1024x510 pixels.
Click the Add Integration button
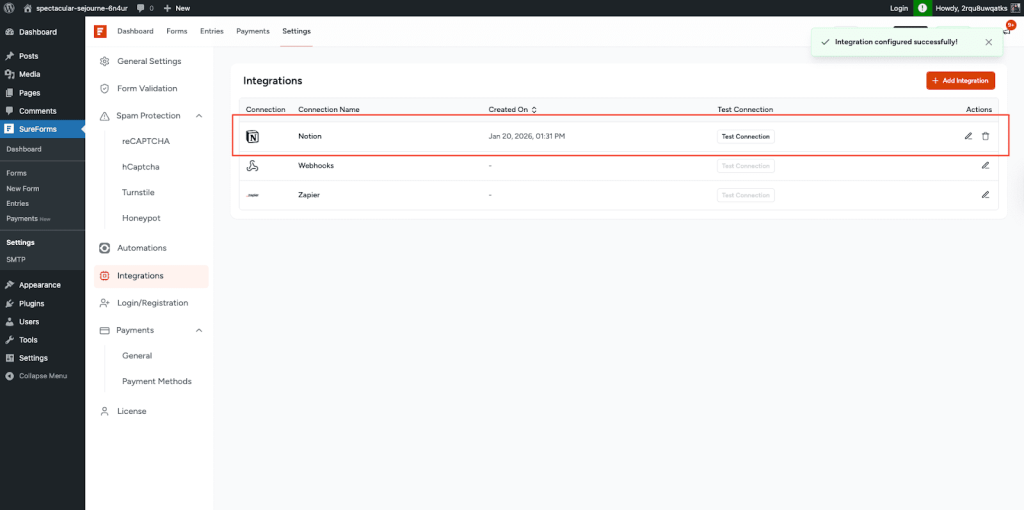coord(960,80)
